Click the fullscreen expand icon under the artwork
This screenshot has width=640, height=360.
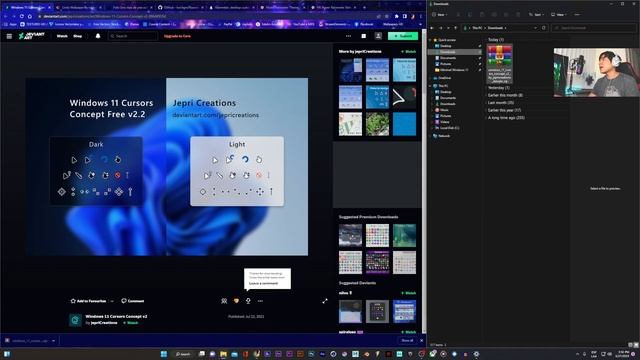click(x=325, y=301)
